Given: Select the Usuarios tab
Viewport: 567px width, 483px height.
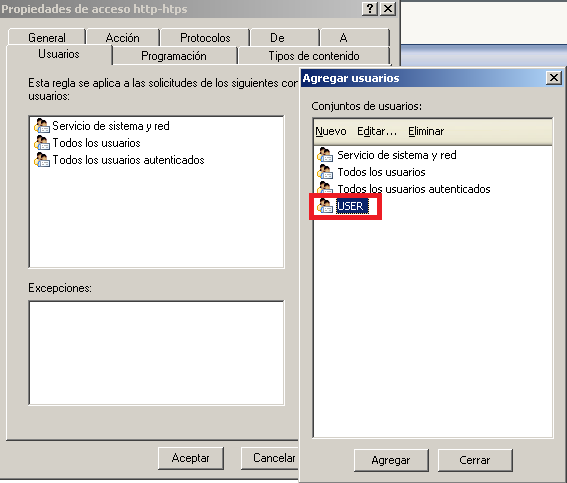Looking at the screenshot, I should [59, 54].
